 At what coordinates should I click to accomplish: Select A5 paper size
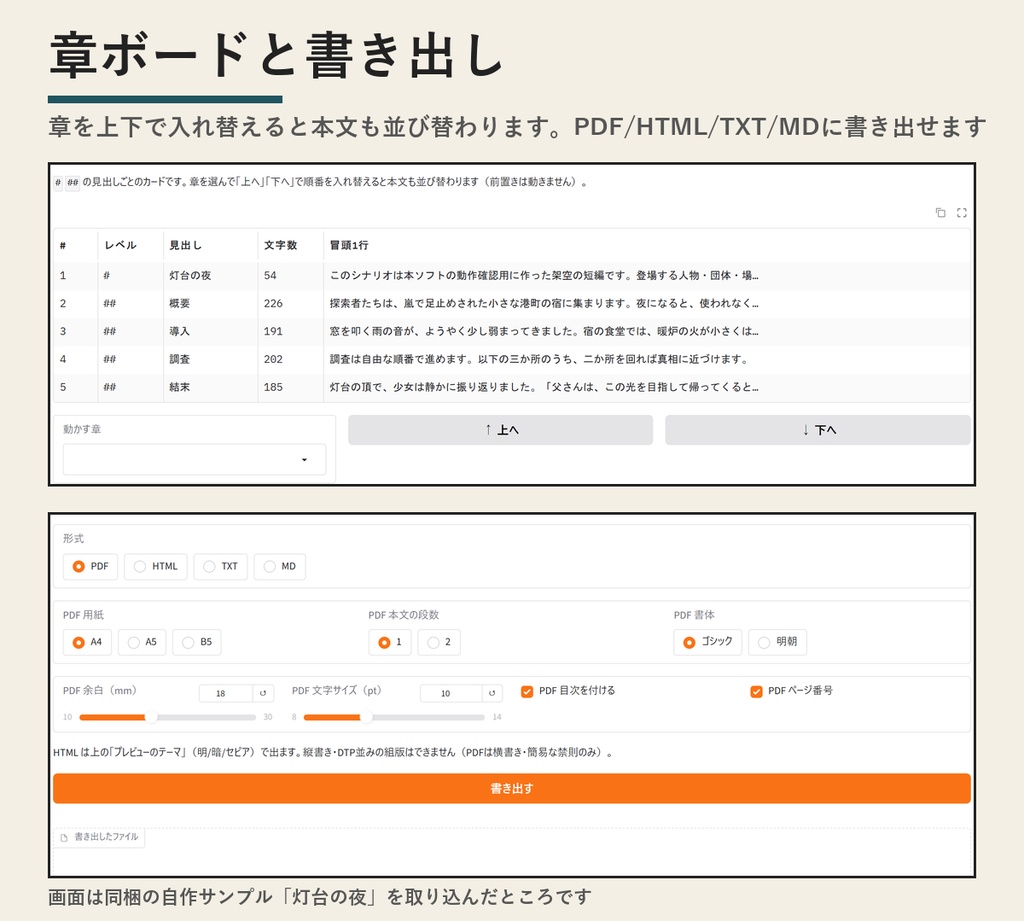(x=142, y=642)
